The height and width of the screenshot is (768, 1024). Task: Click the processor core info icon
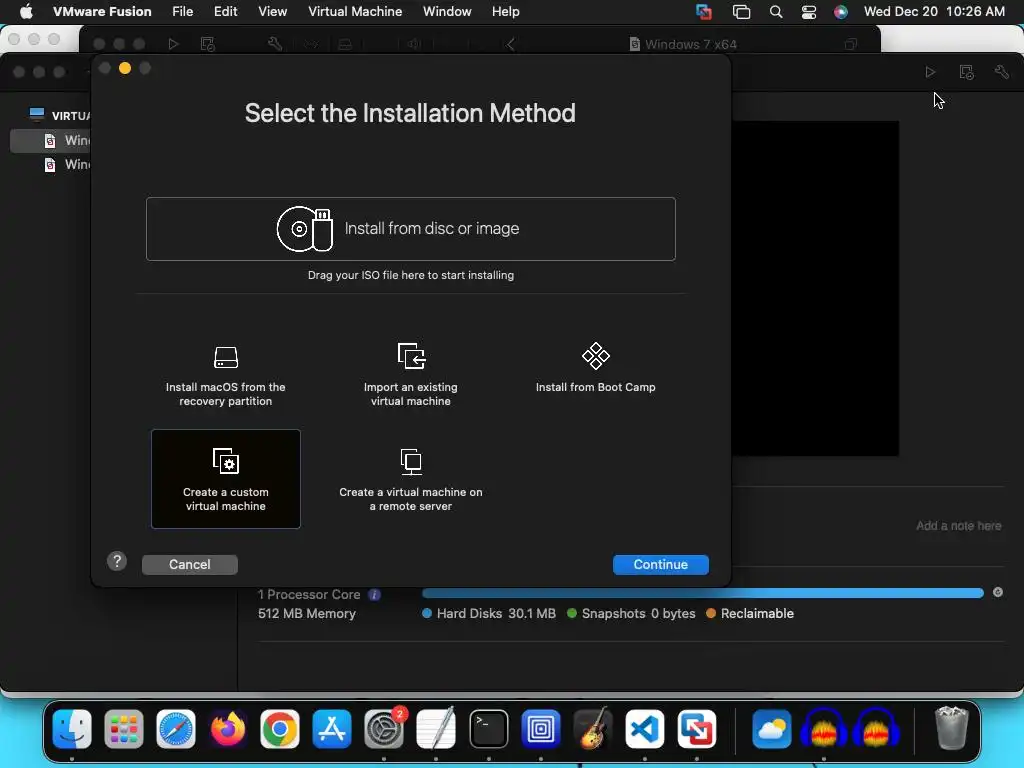coord(374,595)
